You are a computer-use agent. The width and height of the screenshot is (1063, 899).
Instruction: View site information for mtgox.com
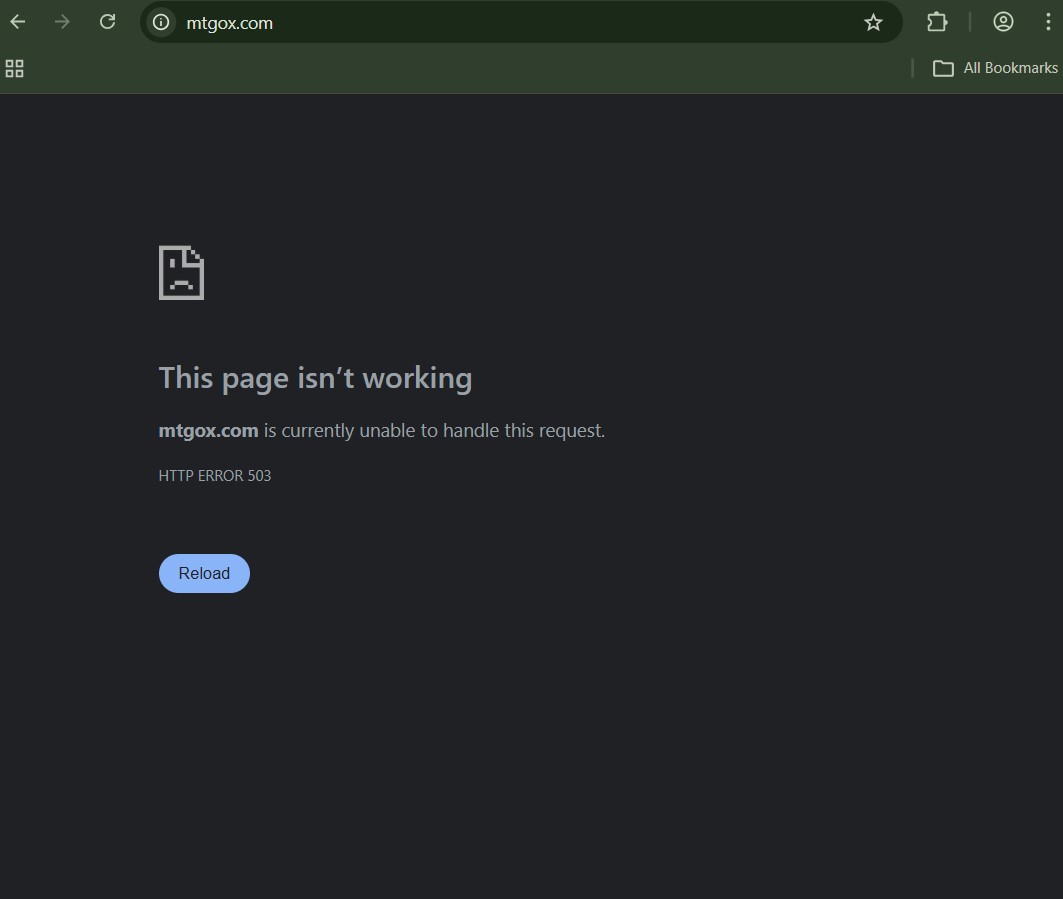(x=161, y=22)
